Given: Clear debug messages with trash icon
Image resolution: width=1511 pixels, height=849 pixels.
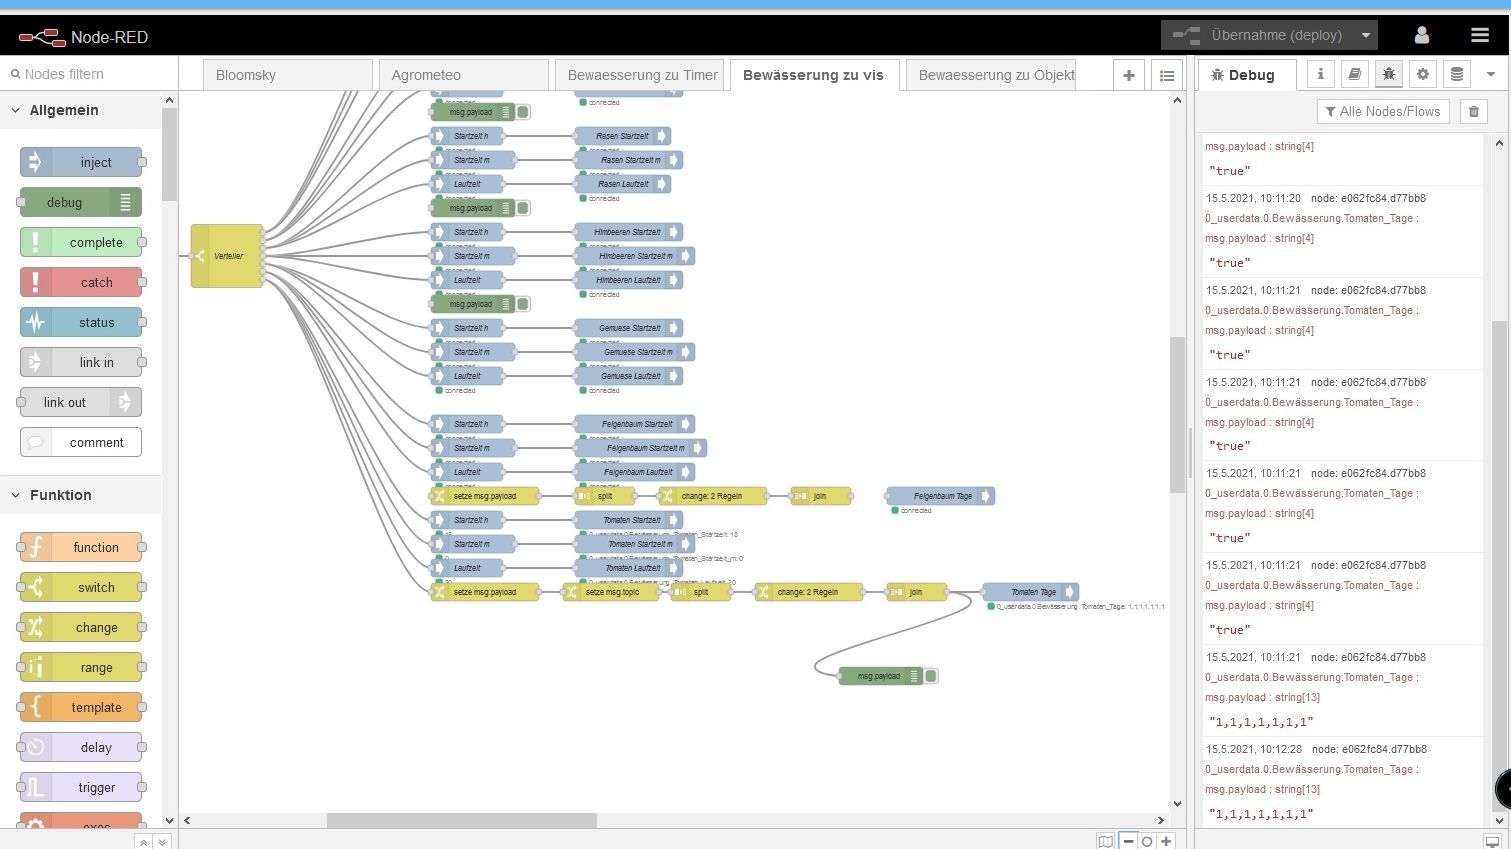Looking at the screenshot, I should tap(1473, 111).
